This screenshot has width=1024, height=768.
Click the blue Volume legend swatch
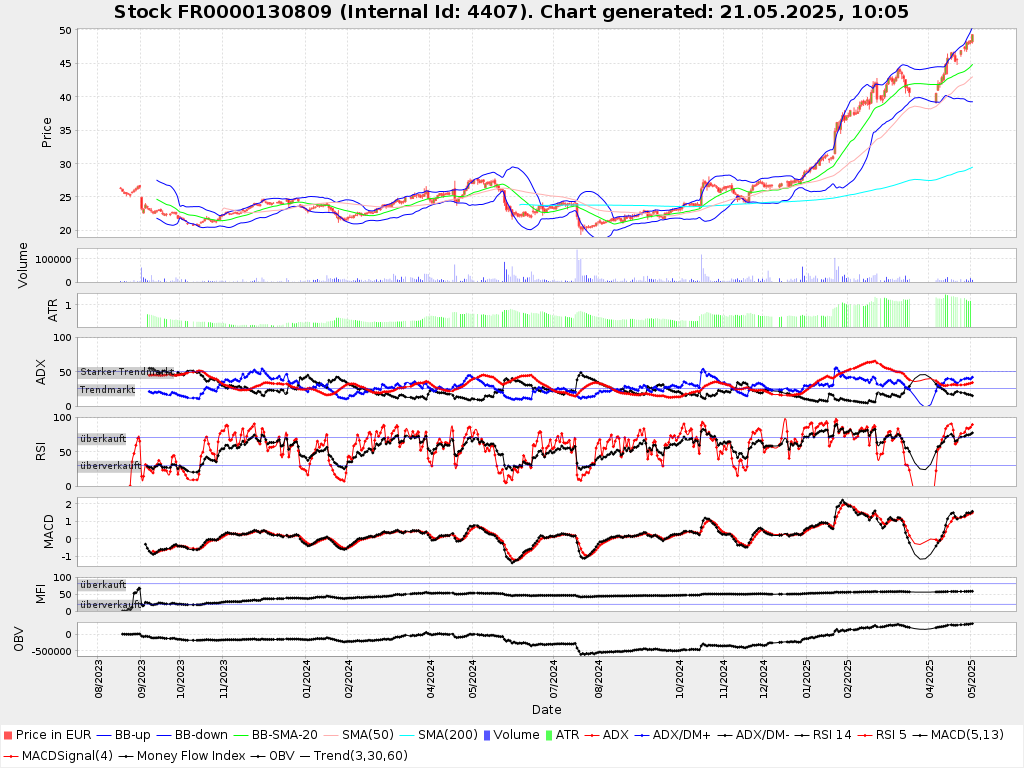pos(487,735)
